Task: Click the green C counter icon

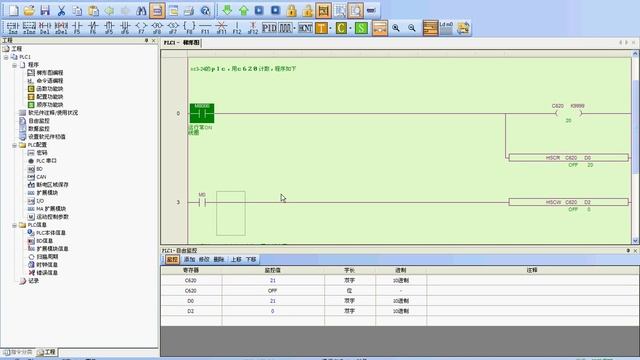Action: [x=341, y=28]
